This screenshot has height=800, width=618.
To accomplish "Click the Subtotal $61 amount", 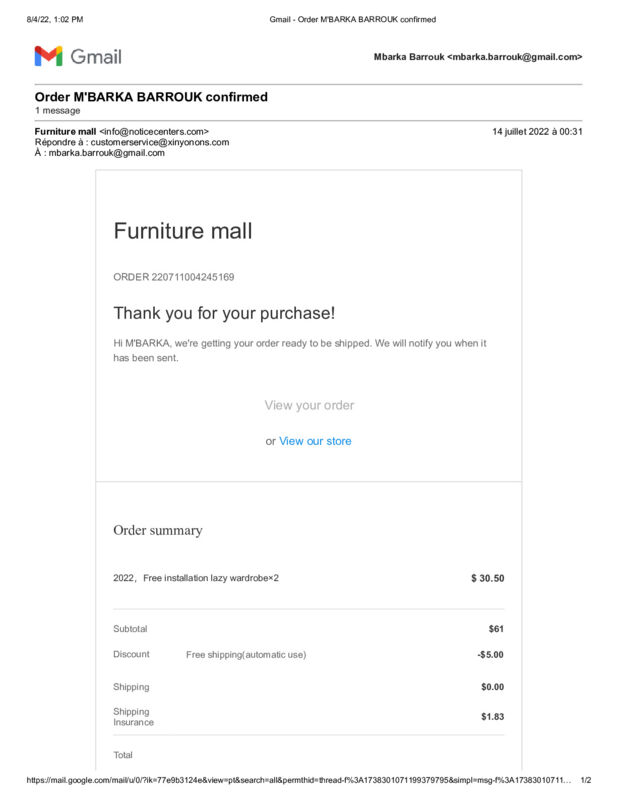I will pos(496,629).
